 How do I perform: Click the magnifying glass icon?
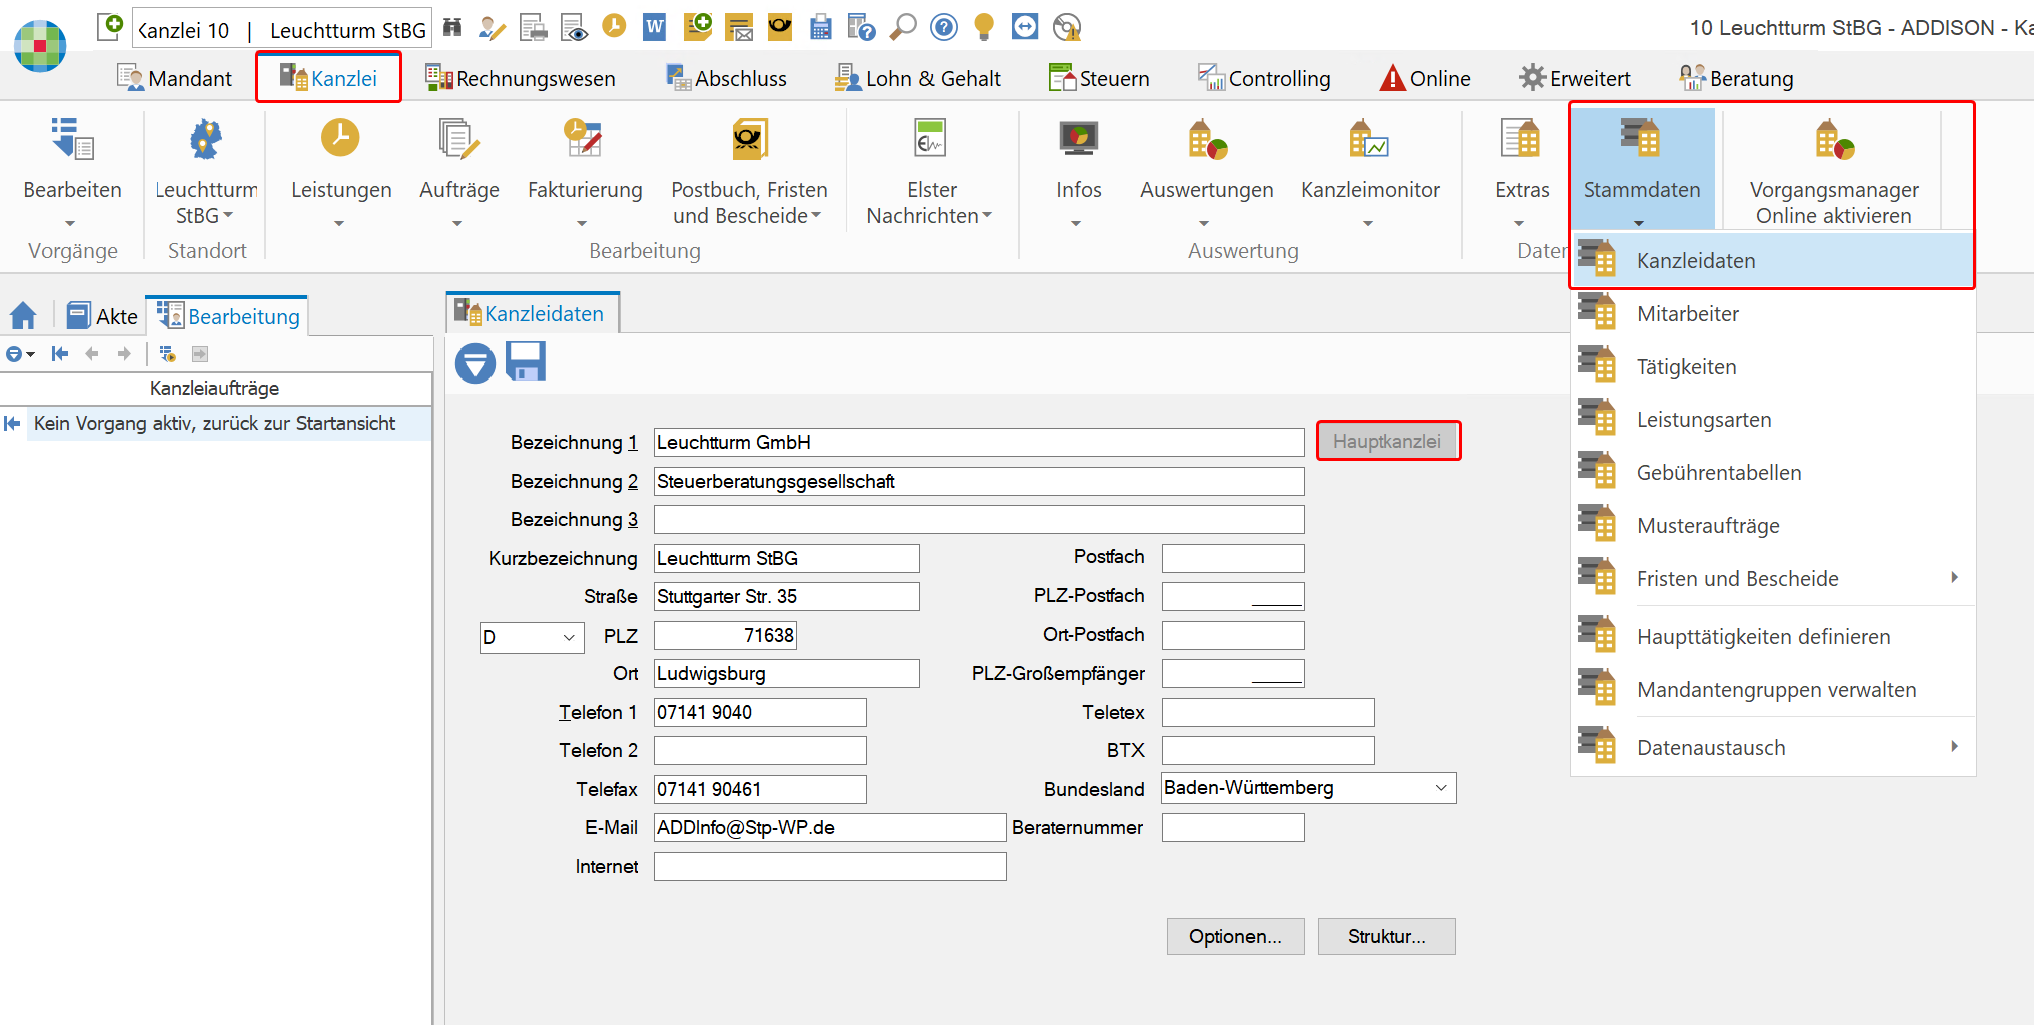[x=903, y=27]
